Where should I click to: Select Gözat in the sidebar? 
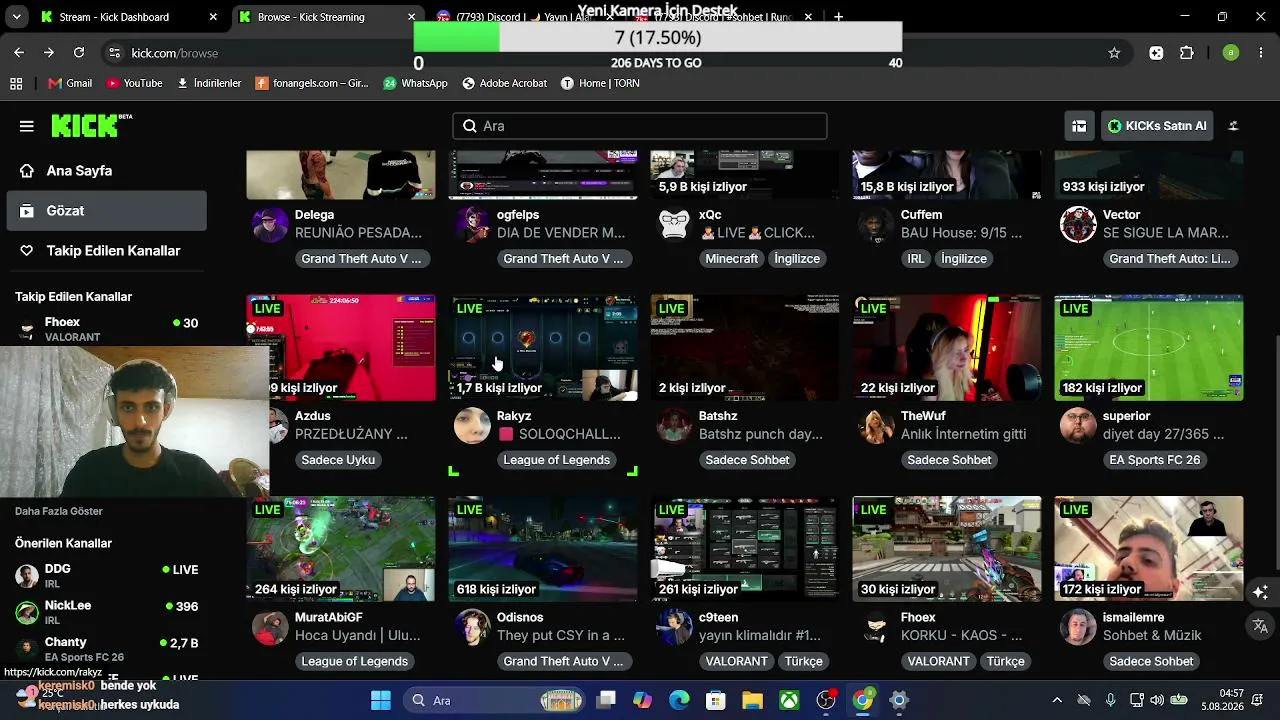[x=106, y=211]
